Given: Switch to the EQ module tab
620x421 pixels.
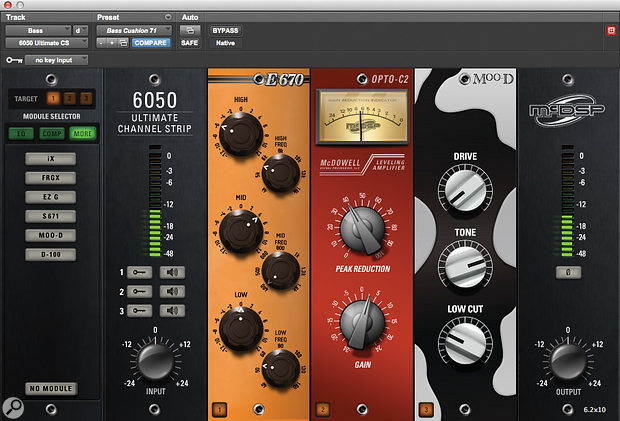Looking at the screenshot, I should [x=21, y=134].
